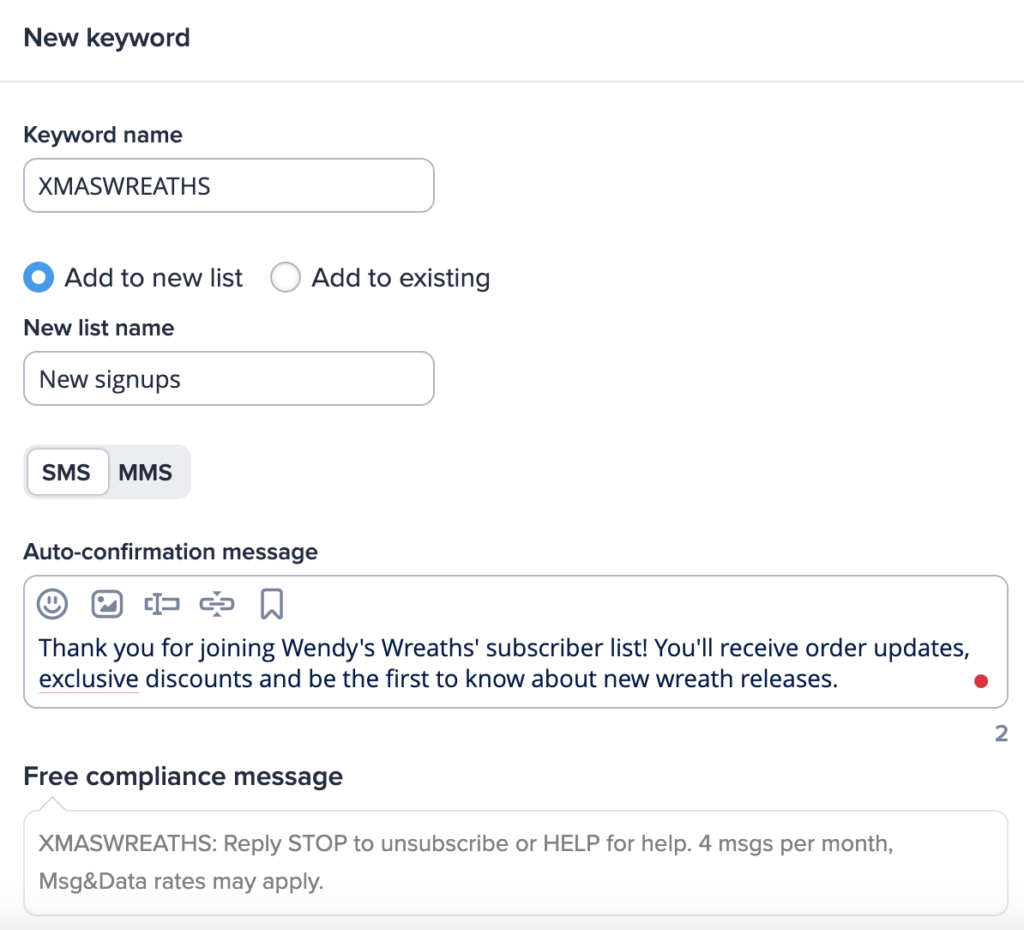Insert a merge field tag
This screenshot has height=930, width=1024.
(162, 604)
